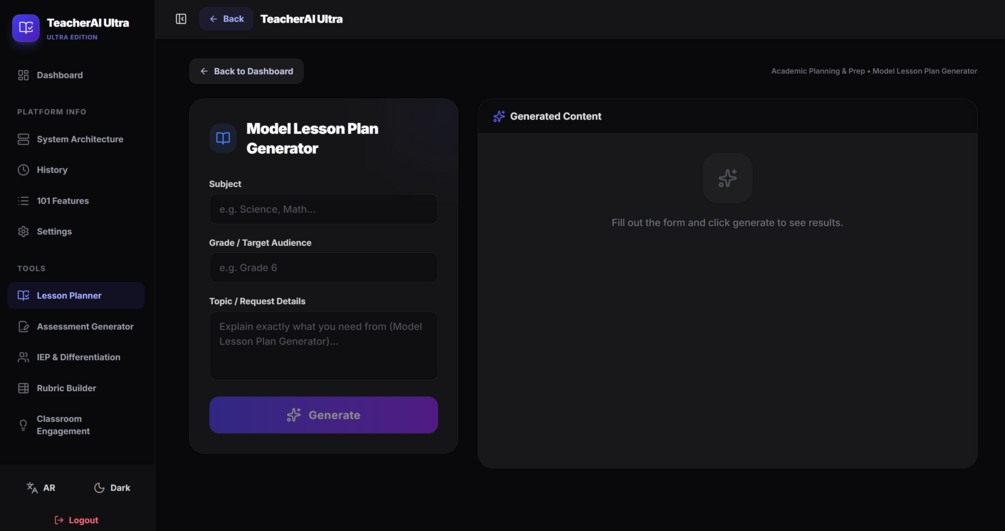
Task: Click the Rubric Builder table icon
Action: [23, 388]
